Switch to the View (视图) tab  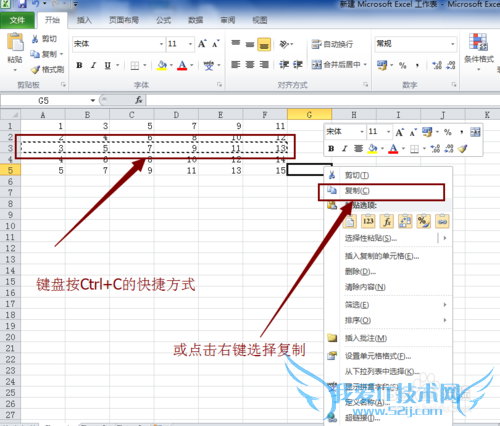(x=260, y=20)
